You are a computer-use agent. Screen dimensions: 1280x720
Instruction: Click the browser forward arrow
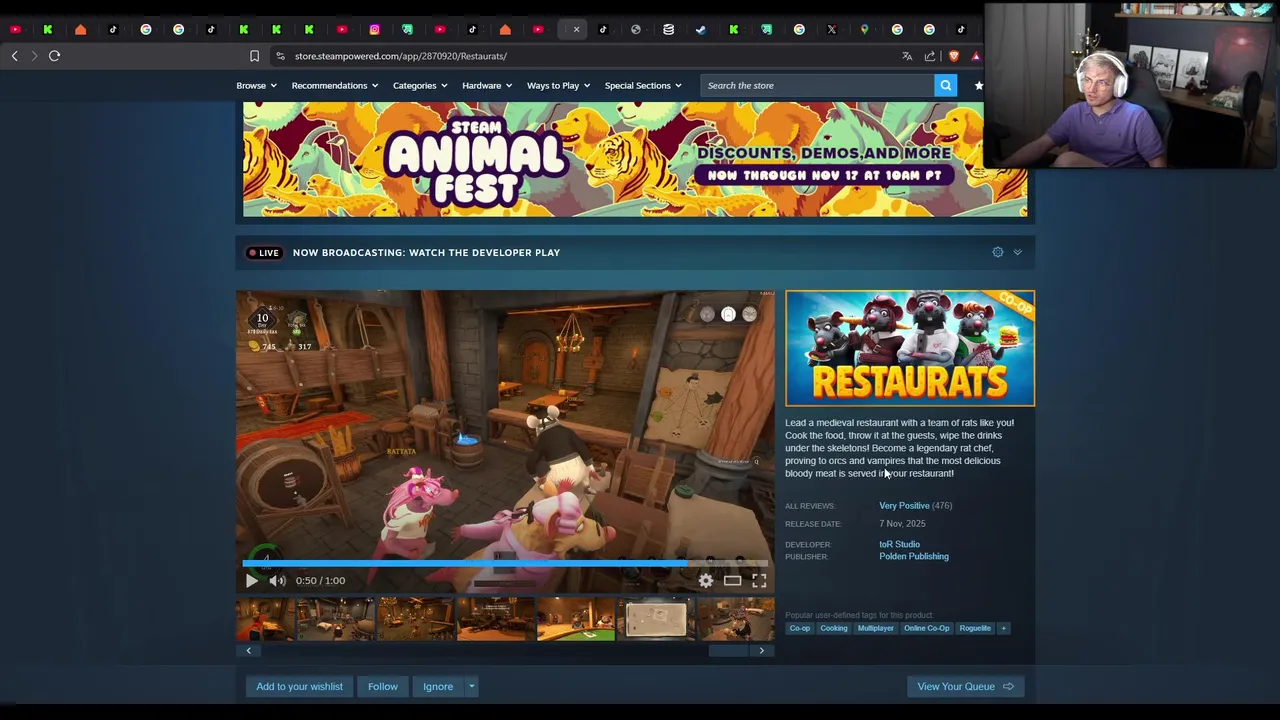click(x=34, y=56)
